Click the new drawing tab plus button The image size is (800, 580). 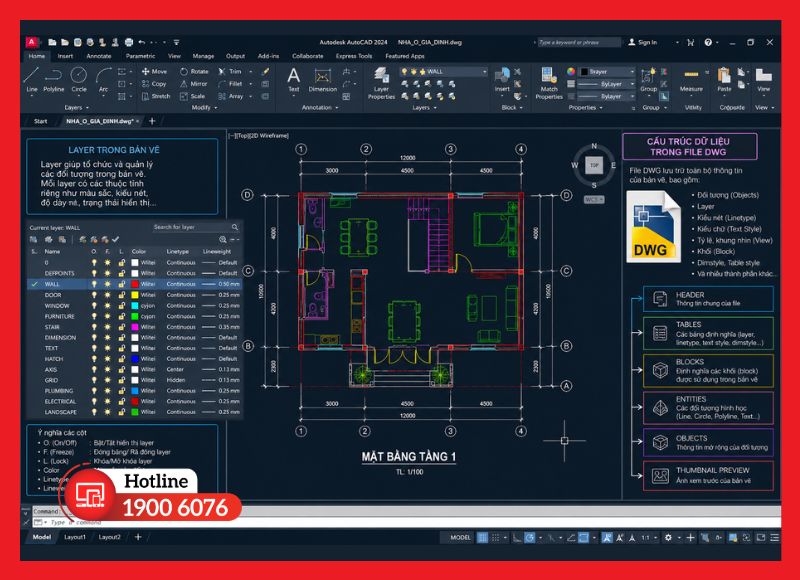coord(152,121)
